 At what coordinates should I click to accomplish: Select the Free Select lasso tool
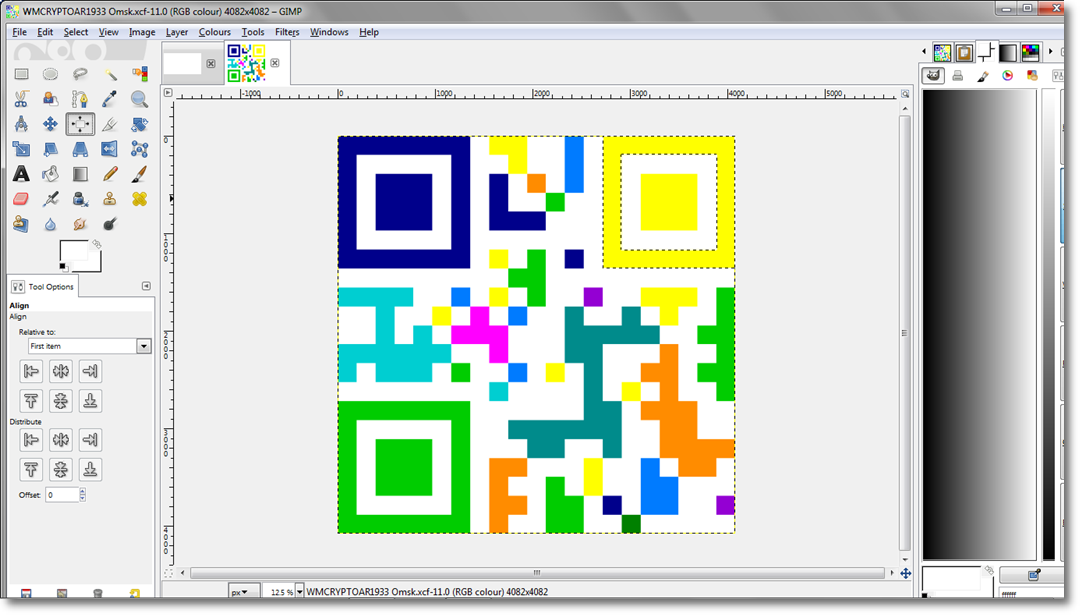80,74
